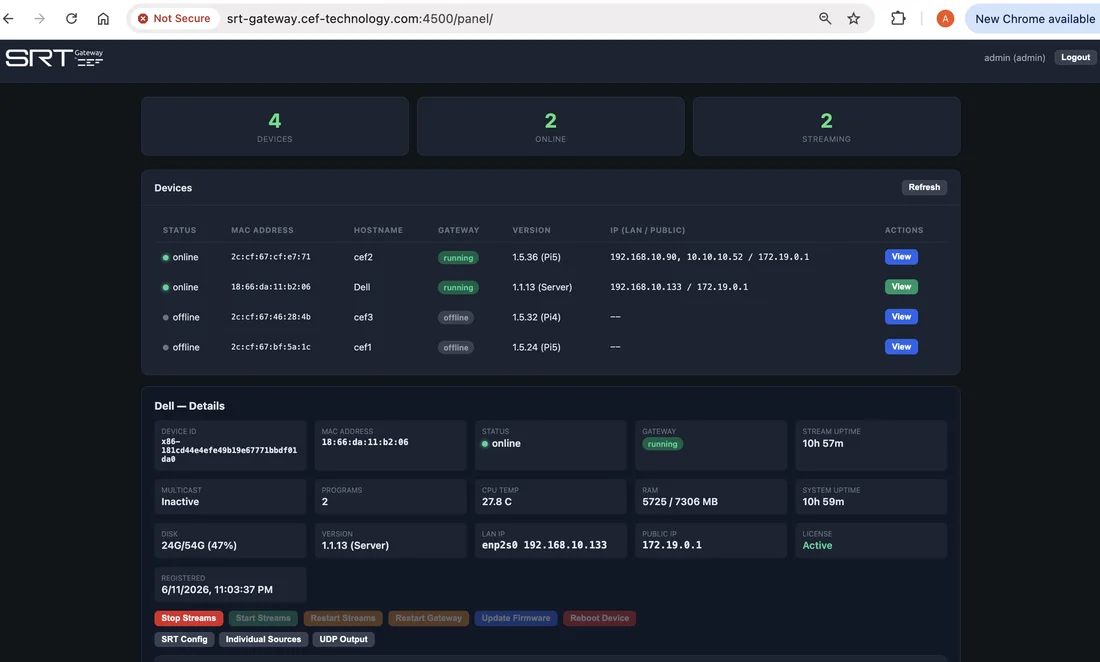Viewport: 1100px width, 662px height.
Task: Click hostname cef2 in the table
Action: [363, 257]
